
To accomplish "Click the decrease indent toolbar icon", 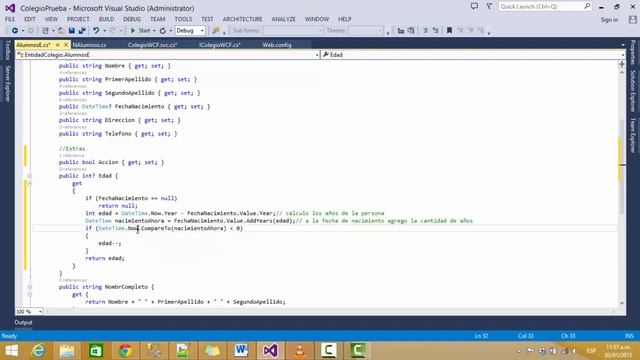I will pyautogui.click(x=401, y=31).
